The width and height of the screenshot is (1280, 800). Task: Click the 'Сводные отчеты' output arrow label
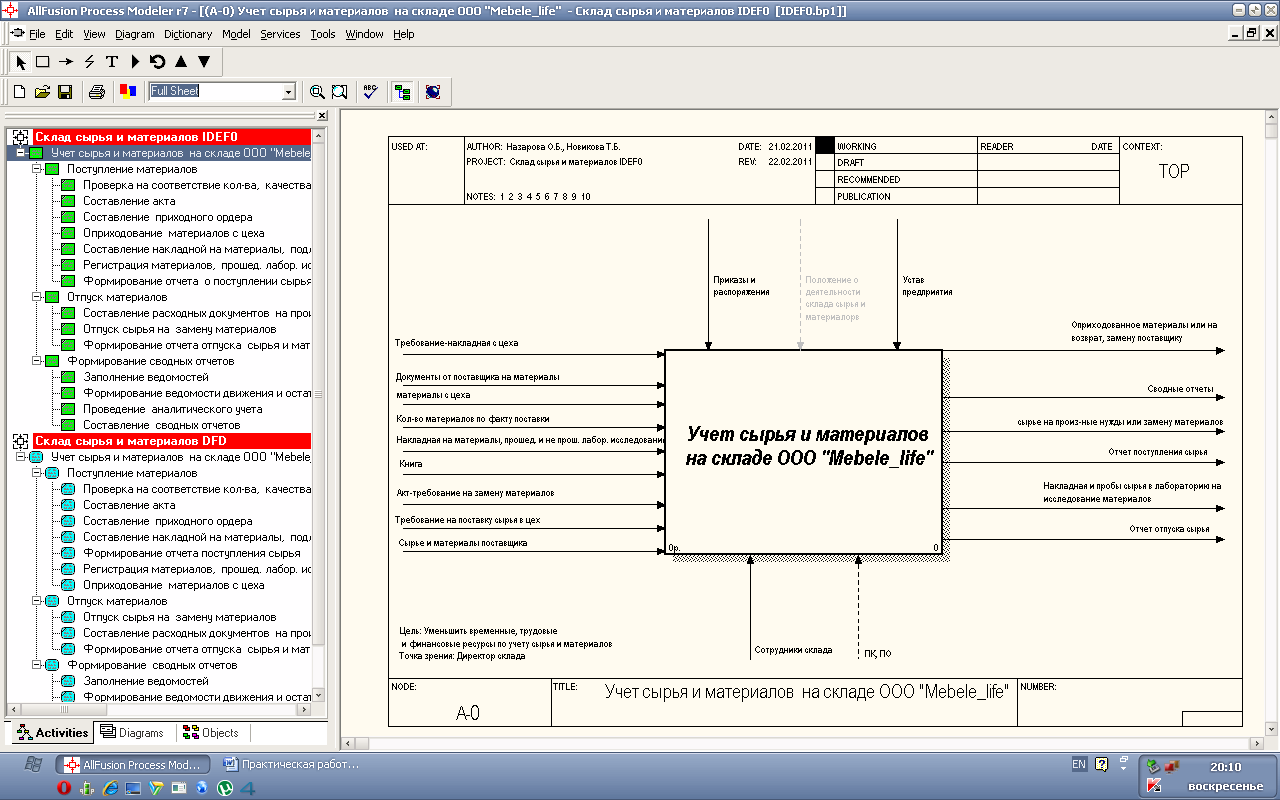1180,389
